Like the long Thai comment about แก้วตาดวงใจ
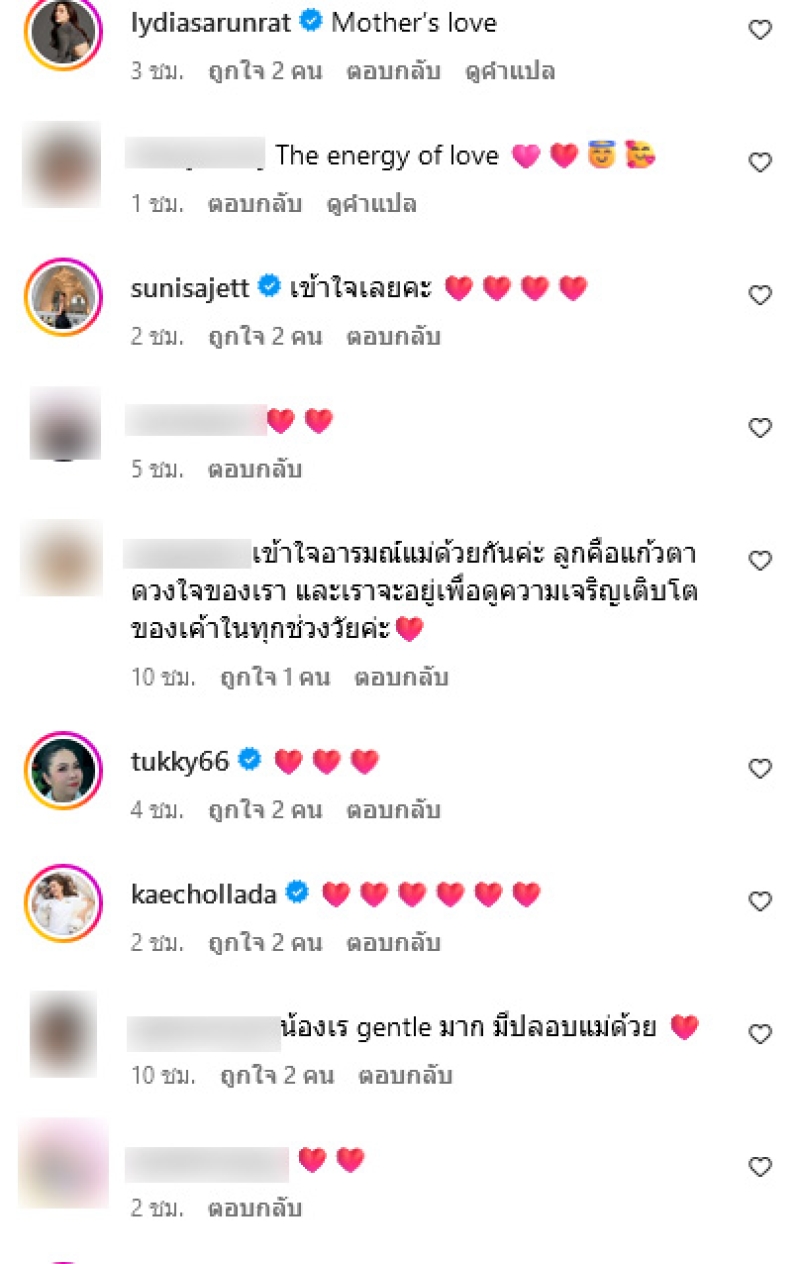 click(x=760, y=561)
